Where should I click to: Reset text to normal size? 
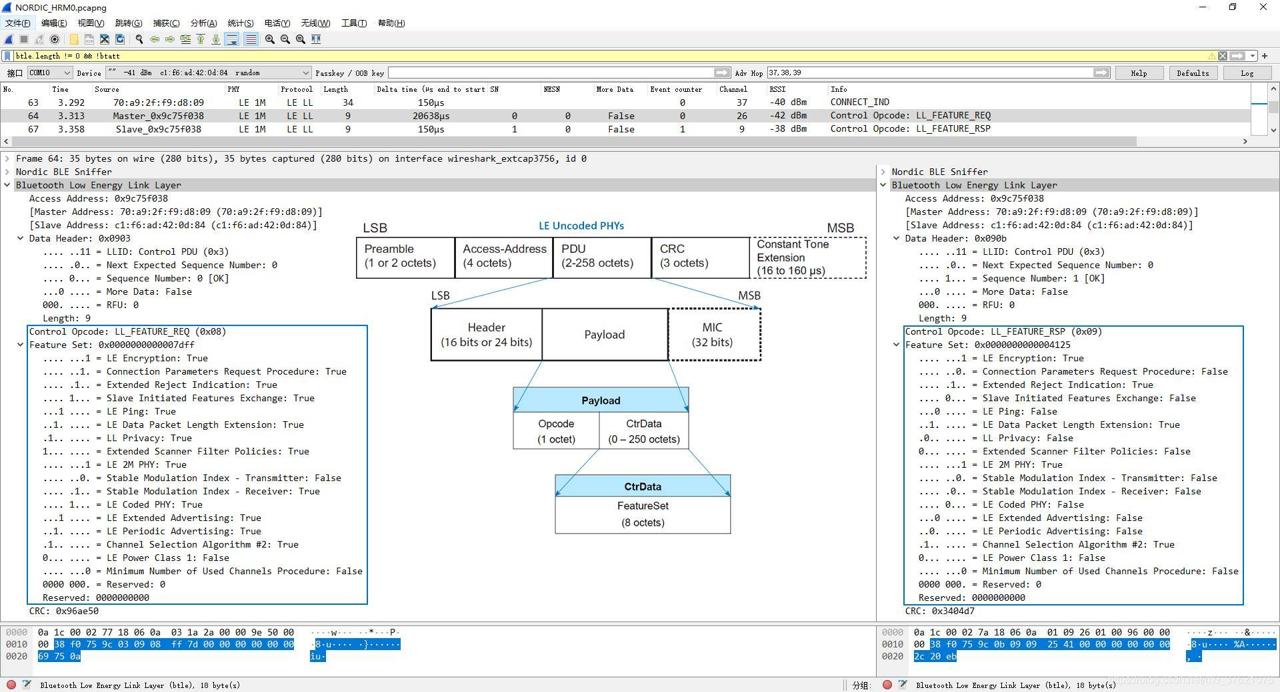coord(300,39)
